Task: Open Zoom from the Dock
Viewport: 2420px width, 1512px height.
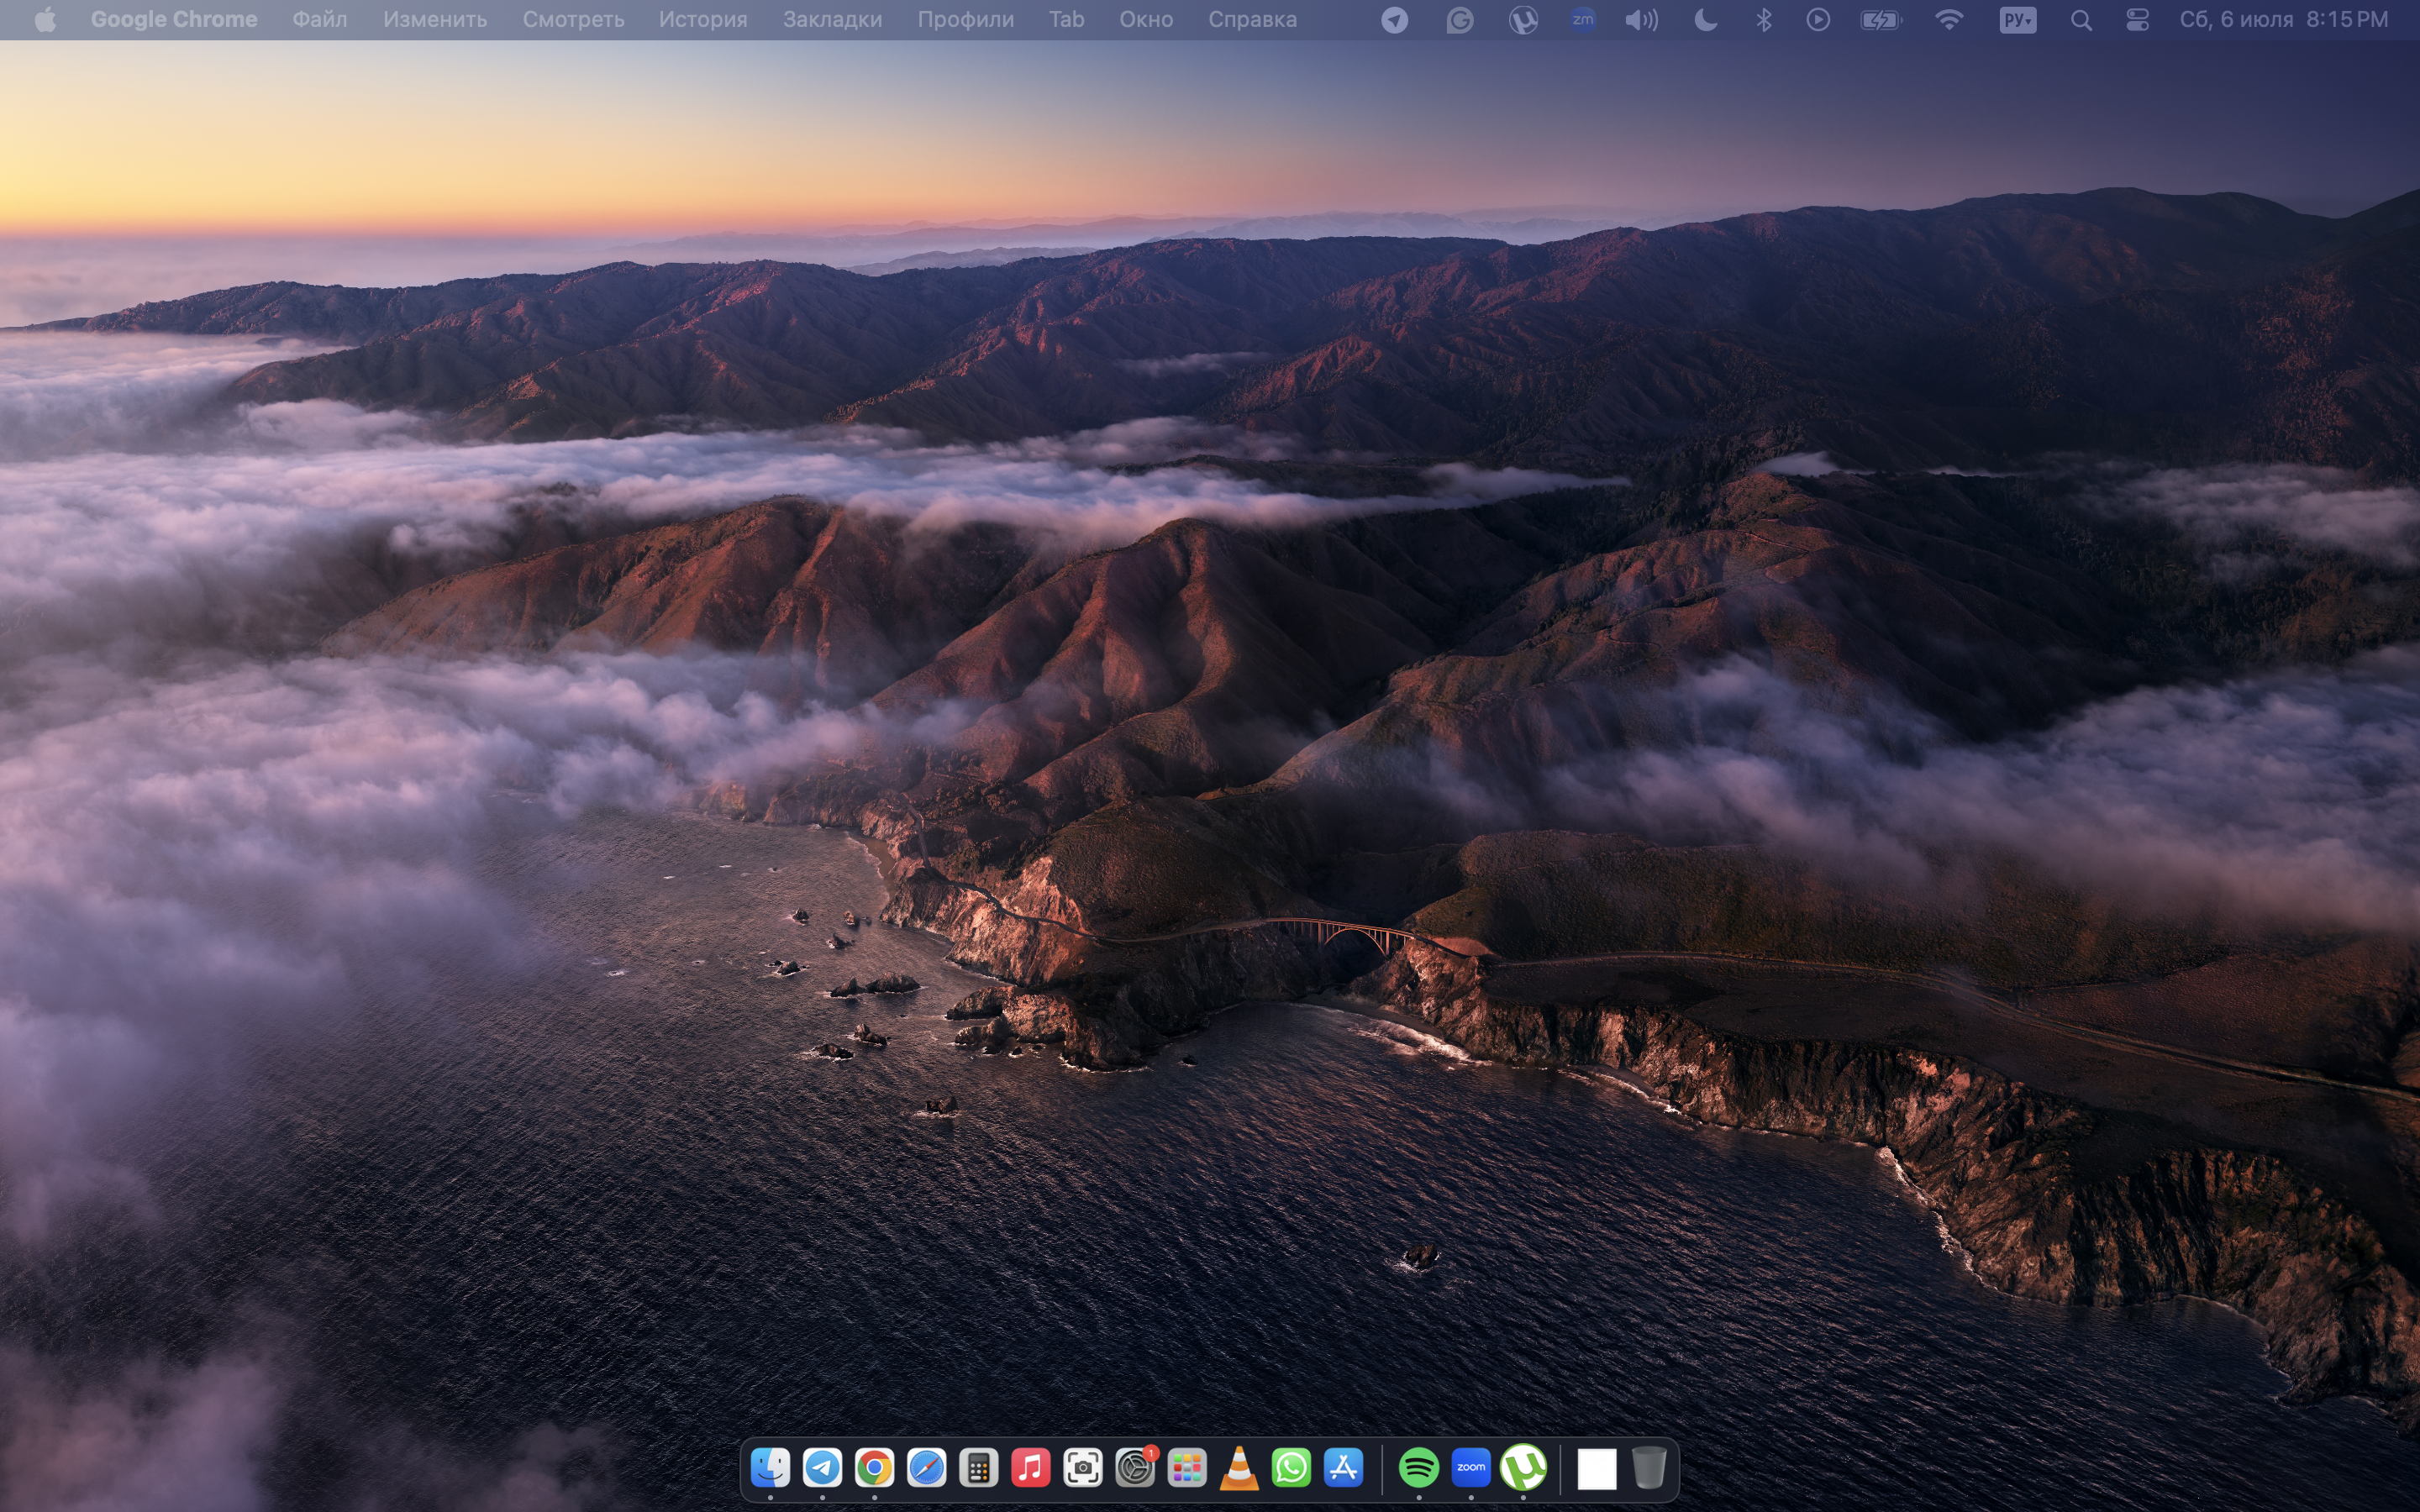Action: coord(1470,1468)
